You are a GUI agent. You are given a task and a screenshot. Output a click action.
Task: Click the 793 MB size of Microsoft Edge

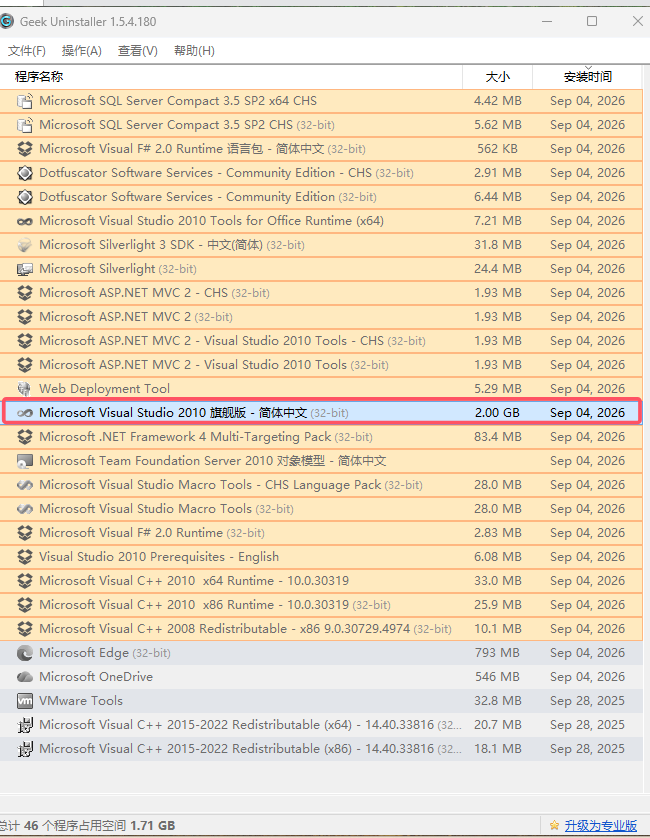(x=497, y=653)
